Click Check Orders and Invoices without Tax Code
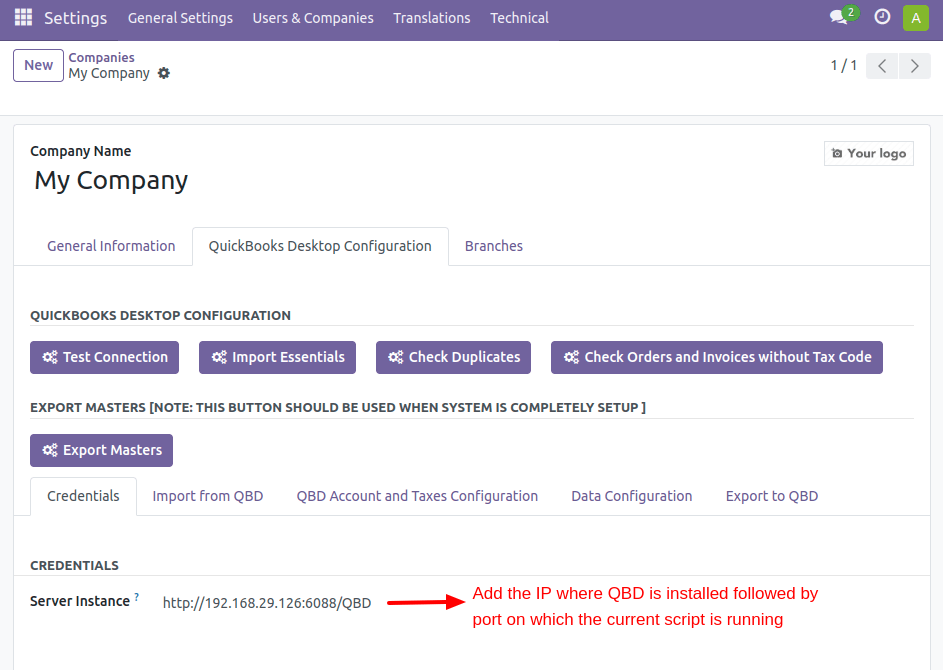Screen dimensions: 943x670 (717, 357)
